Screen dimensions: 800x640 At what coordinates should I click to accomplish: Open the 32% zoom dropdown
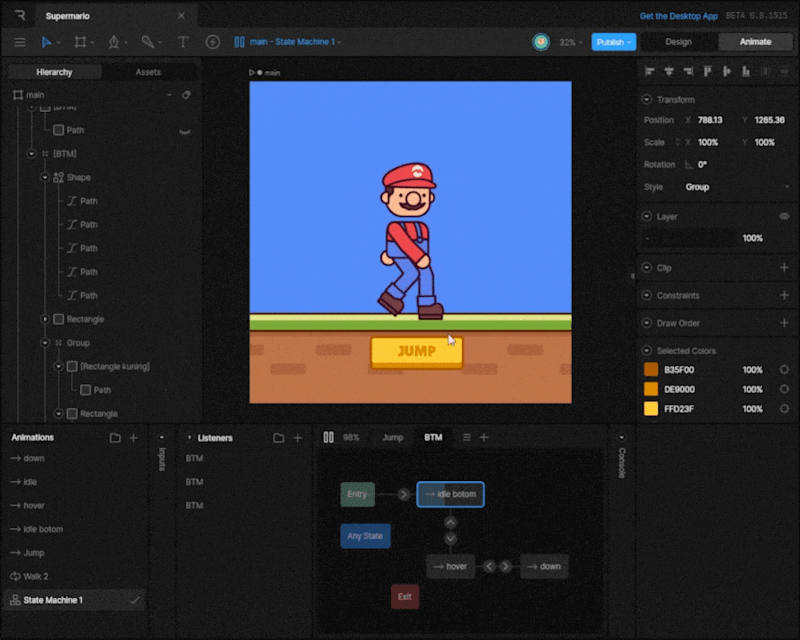click(570, 42)
